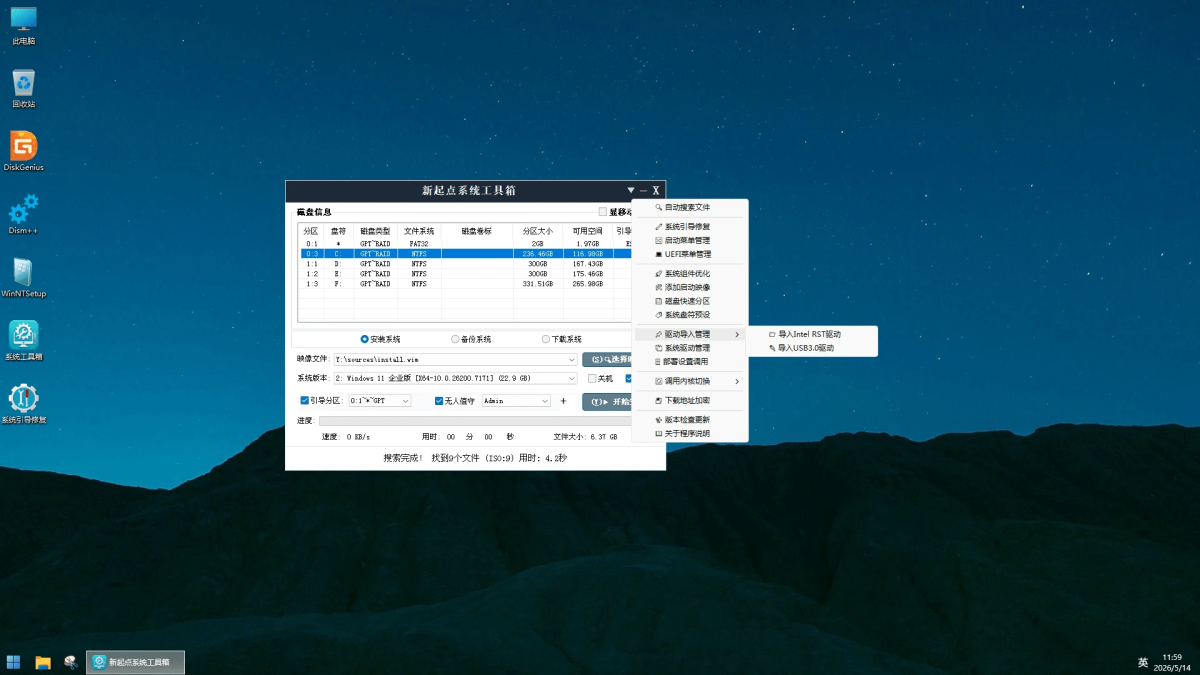The width and height of the screenshot is (1200, 675).
Task: Choose 系统引导修复 from the menu
Action: [690, 227]
